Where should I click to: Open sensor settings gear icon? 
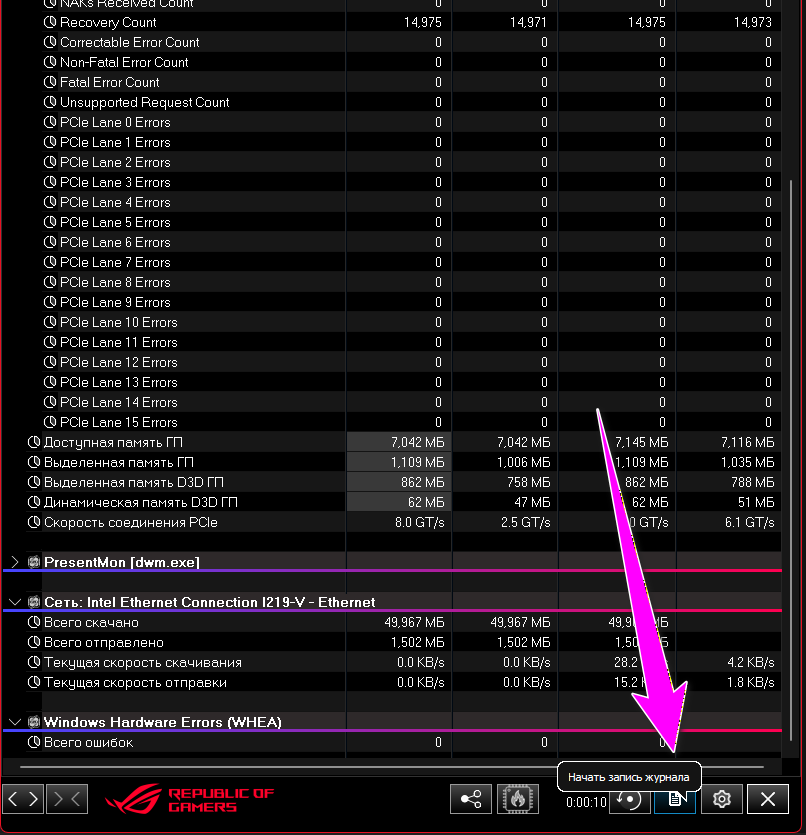[722, 799]
